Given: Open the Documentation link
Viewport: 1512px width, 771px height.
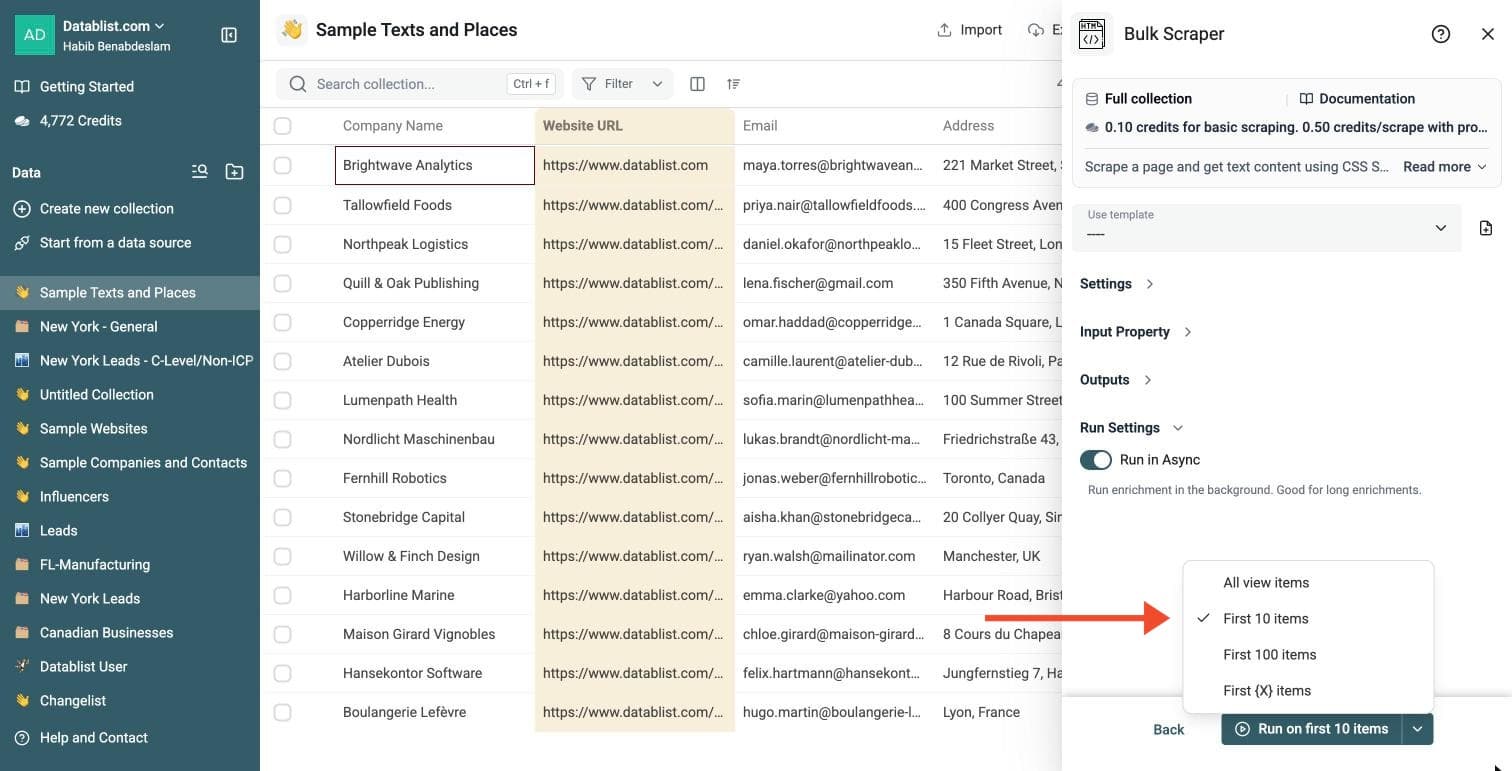Looking at the screenshot, I should (1357, 99).
